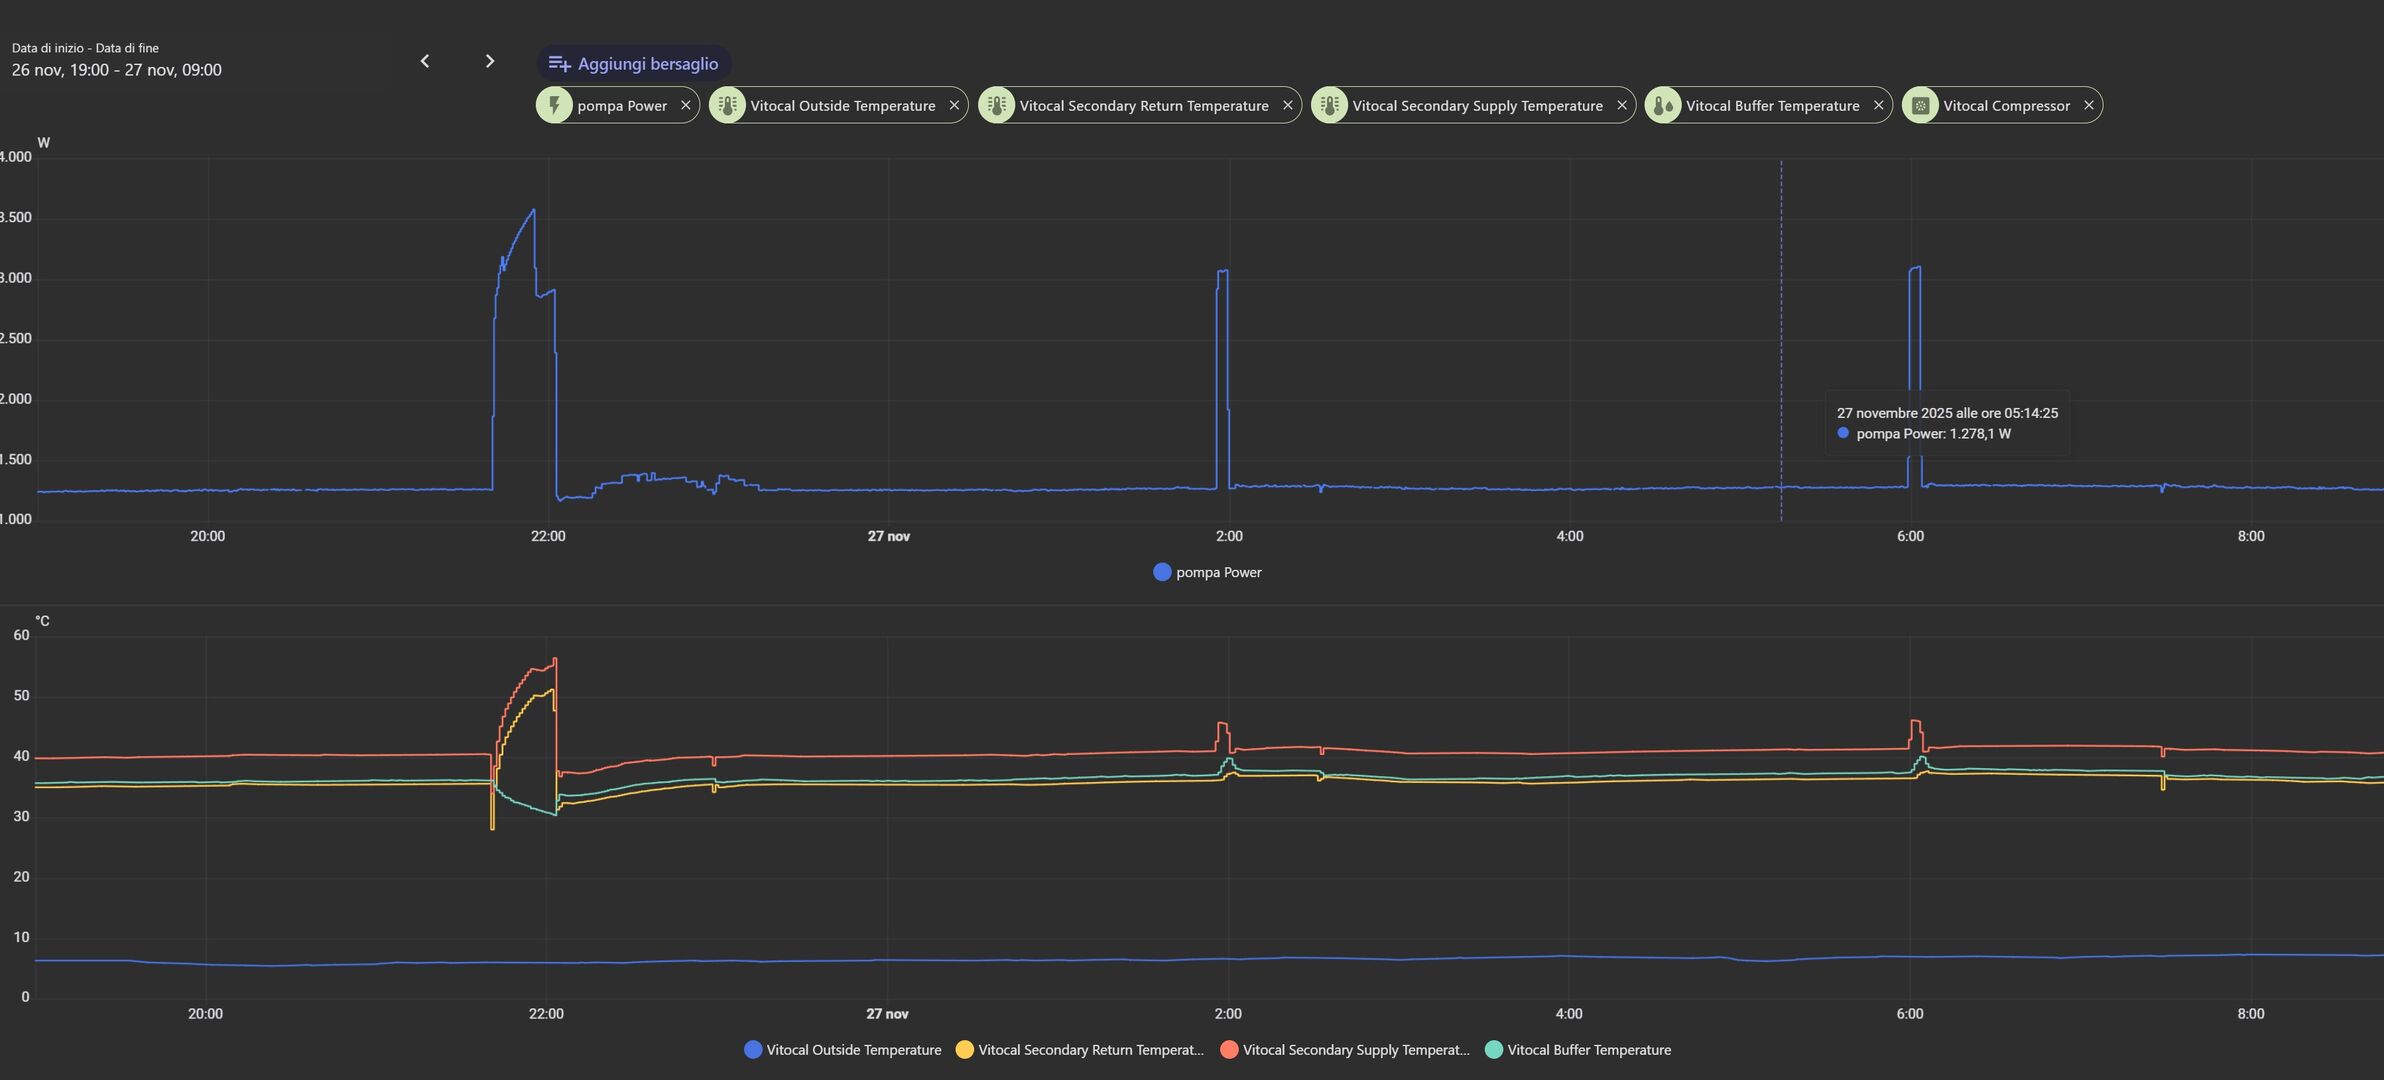The image size is (2384, 1080).
Task: Go to the previous time range
Action: point(425,62)
